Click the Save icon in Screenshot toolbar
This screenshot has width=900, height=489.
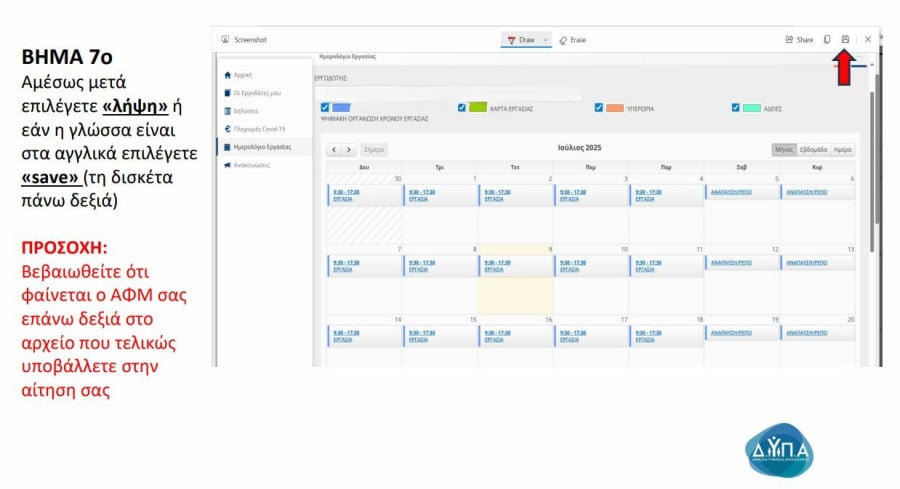[x=845, y=39]
